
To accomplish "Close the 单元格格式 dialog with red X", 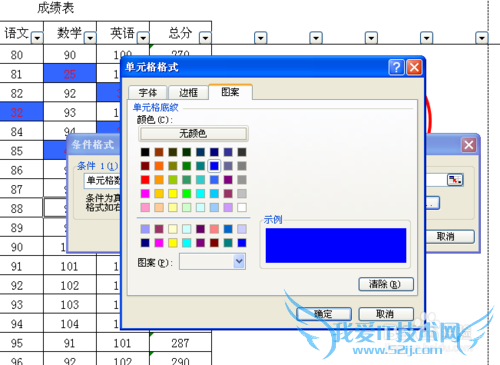I will pos(414,68).
